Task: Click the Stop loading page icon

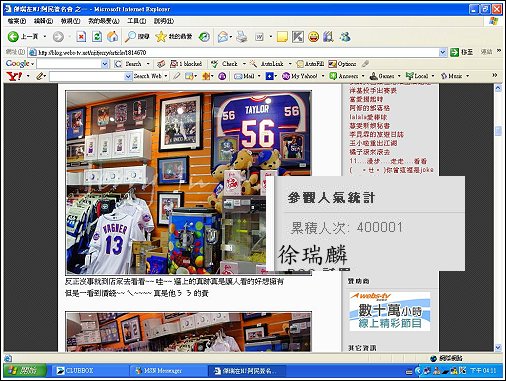Action: click(x=81, y=37)
